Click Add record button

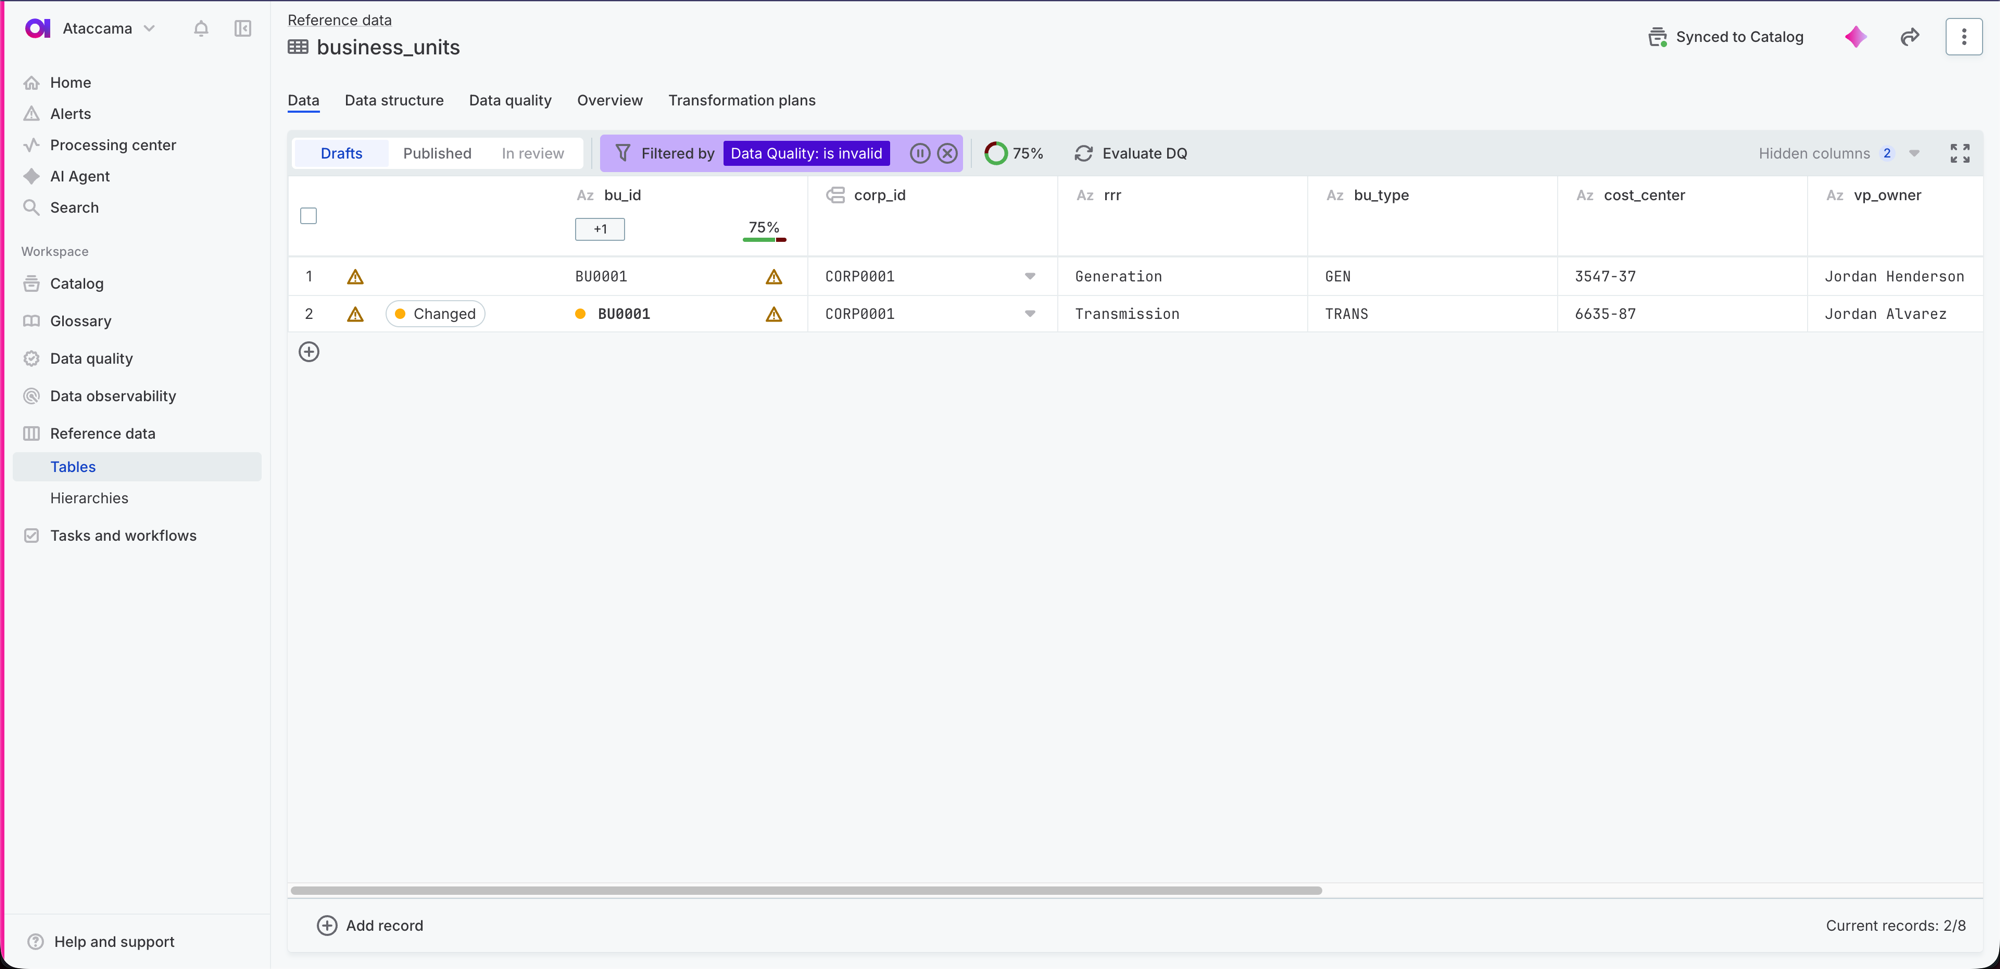(370, 925)
